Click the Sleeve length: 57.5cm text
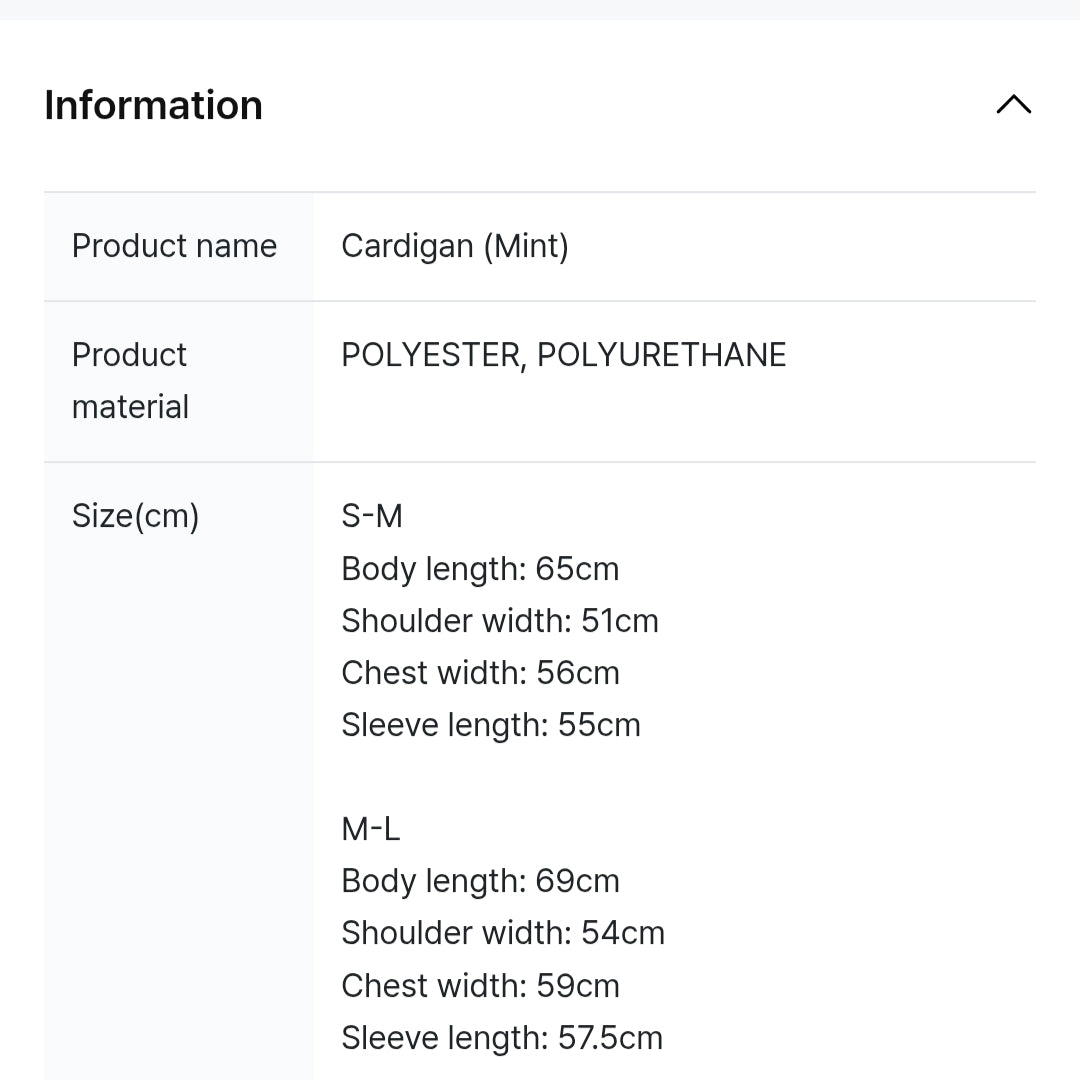Screen dimensions: 1080x1080 [x=502, y=1038]
